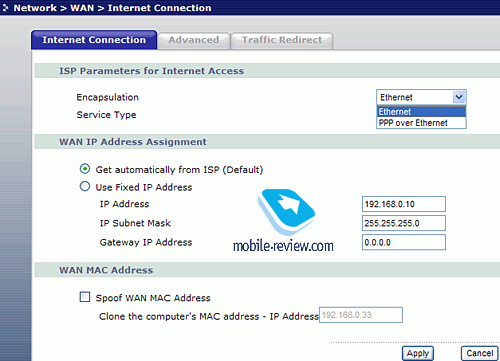Expand the Encapsulation dropdown arrow
Image resolution: width=500 pixels, height=361 pixels.
point(459,97)
